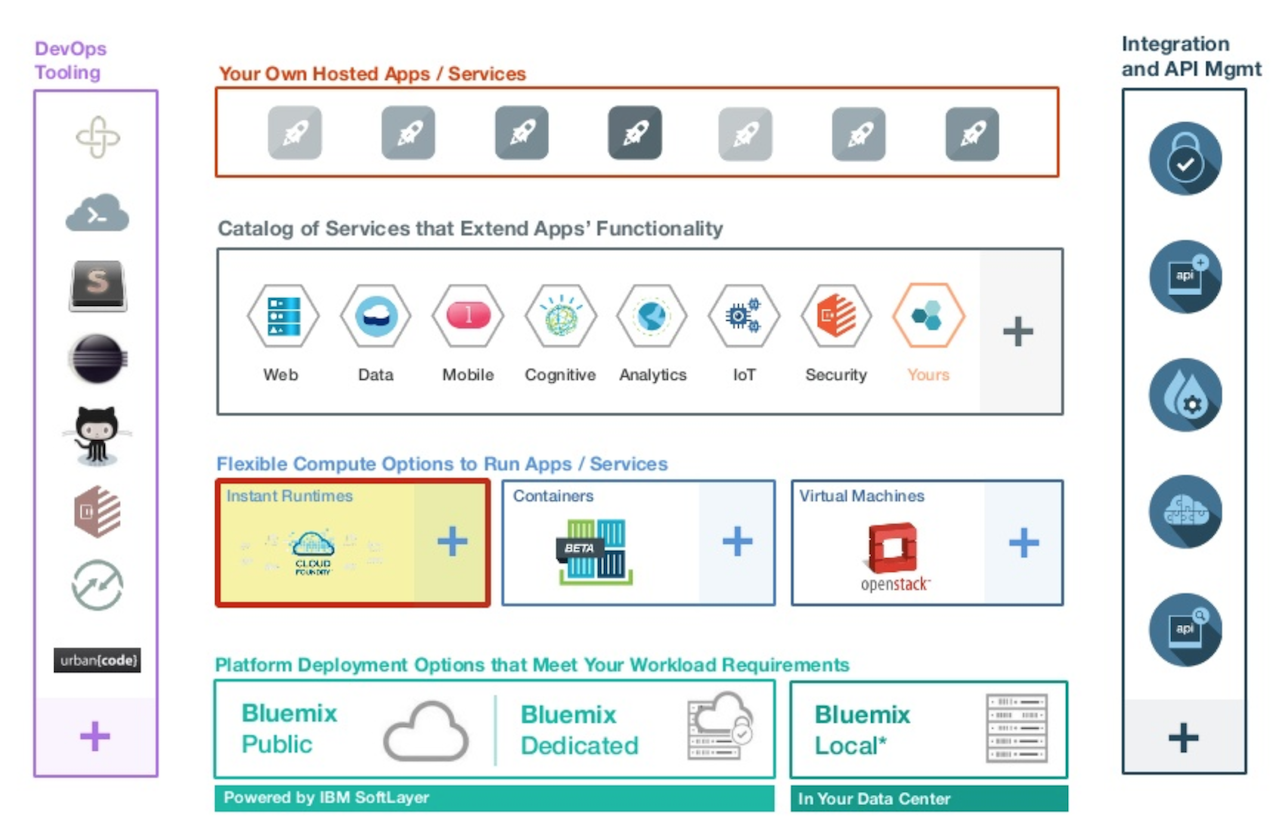
Task: Click the plus in Virtual Machines box
Action: click(1023, 542)
